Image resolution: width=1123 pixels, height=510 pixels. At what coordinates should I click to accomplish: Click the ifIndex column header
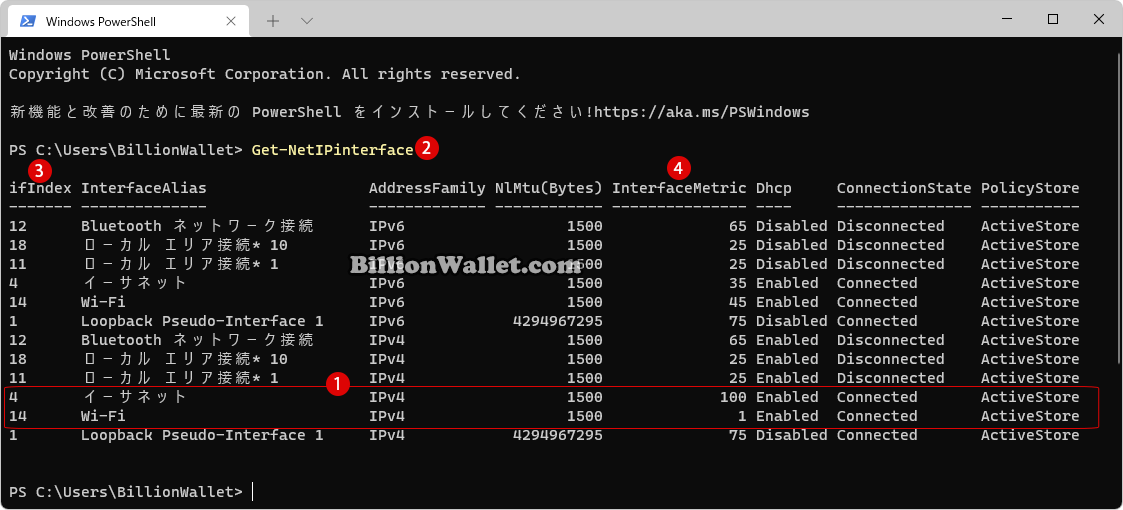40,188
